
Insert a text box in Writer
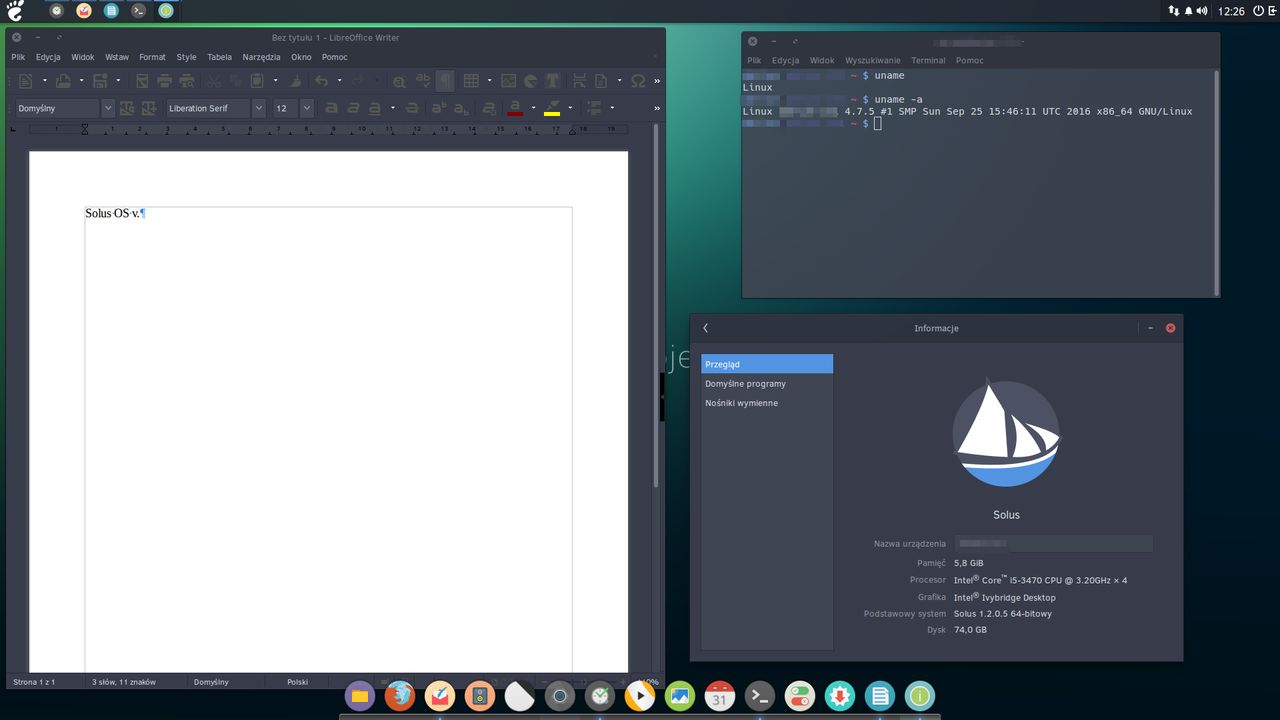pyautogui.click(x=553, y=80)
